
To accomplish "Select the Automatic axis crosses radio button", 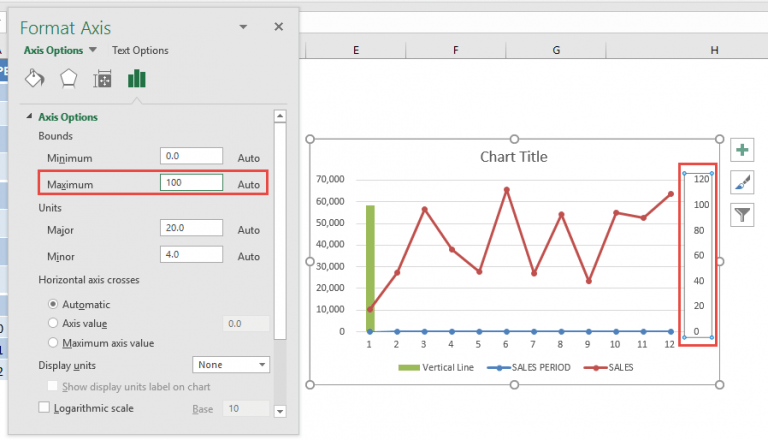I will click(x=53, y=304).
